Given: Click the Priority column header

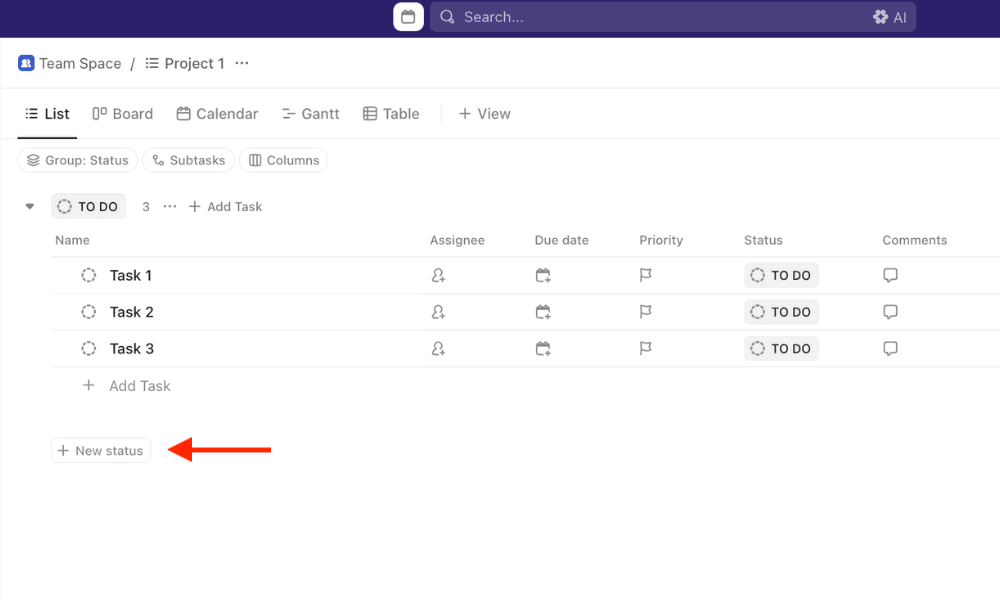Looking at the screenshot, I should tap(661, 240).
